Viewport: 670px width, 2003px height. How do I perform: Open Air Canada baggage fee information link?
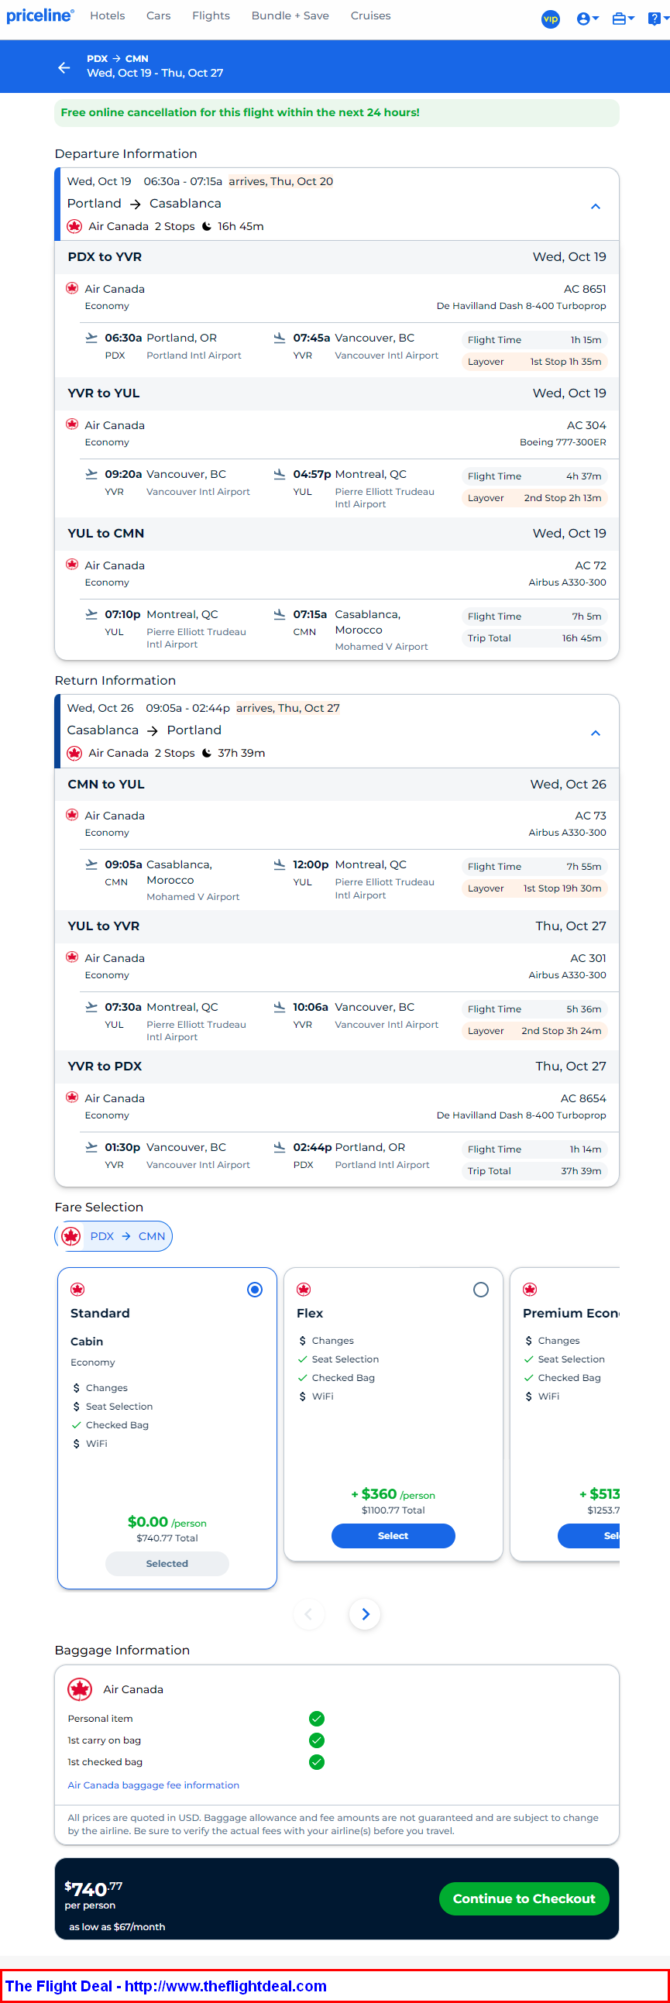click(x=153, y=1785)
